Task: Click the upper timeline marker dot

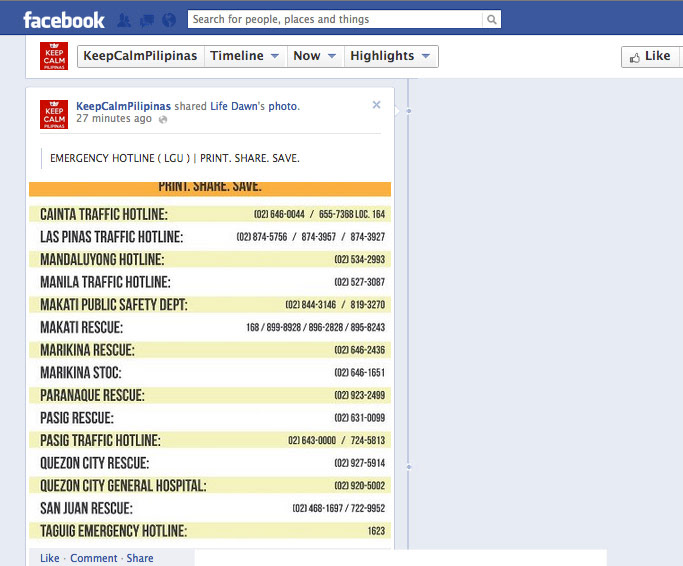Action: click(409, 111)
